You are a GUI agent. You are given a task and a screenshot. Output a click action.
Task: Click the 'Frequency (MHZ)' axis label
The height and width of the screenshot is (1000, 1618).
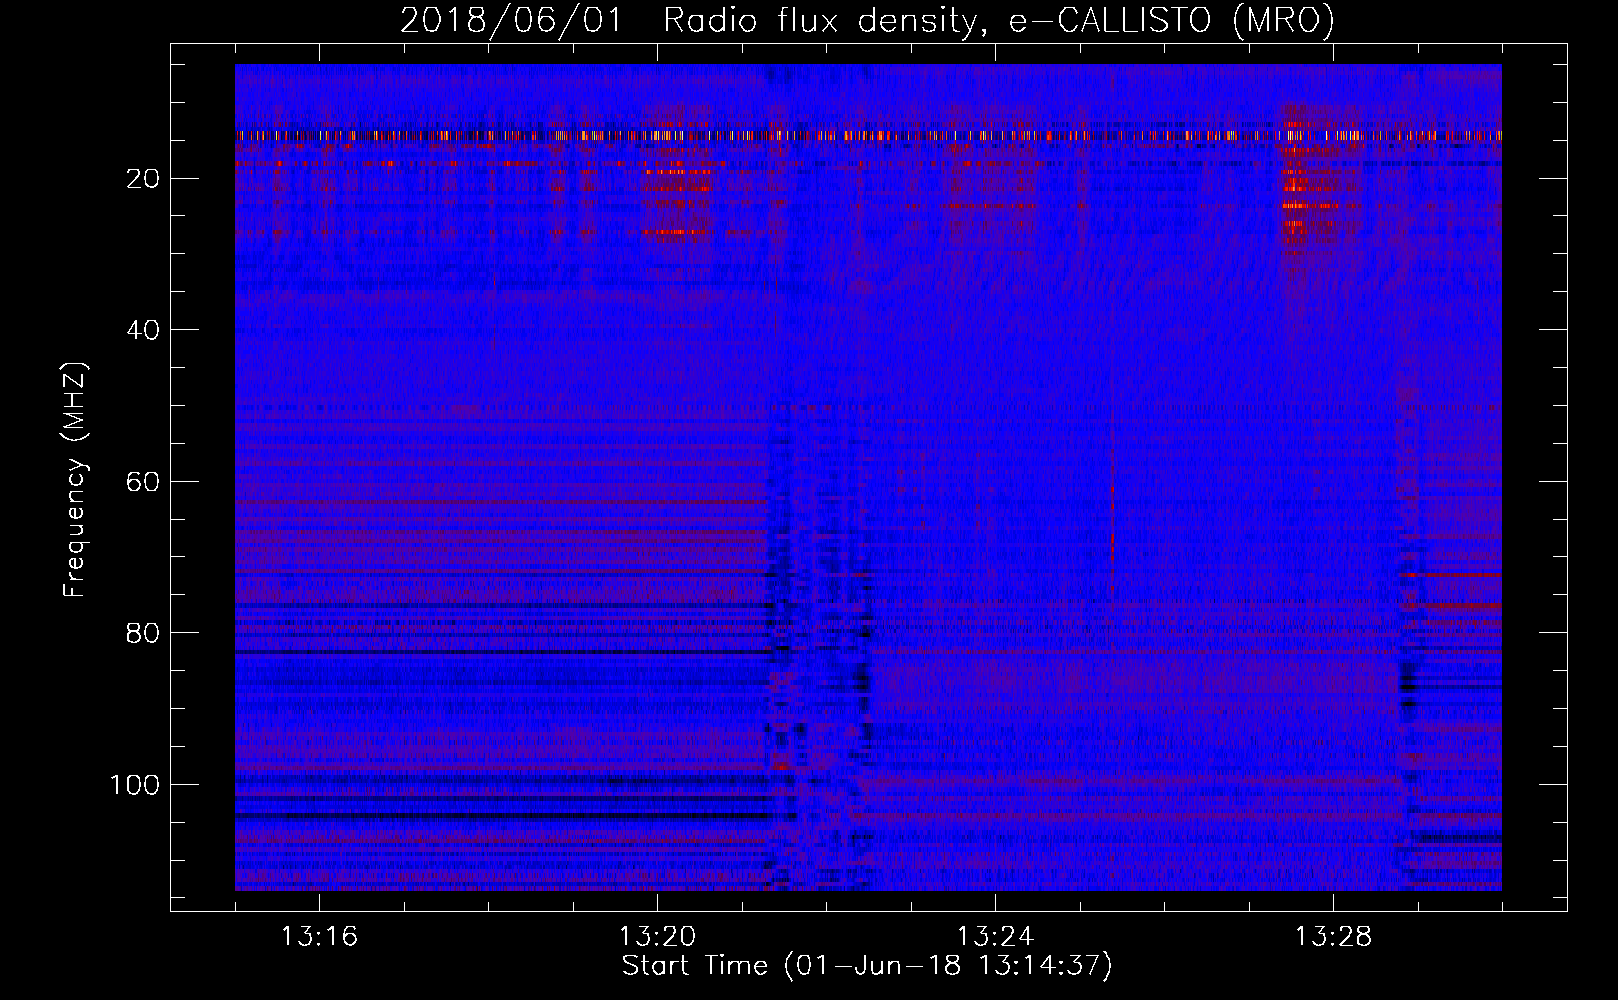pyautogui.click(x=76, y=480)
